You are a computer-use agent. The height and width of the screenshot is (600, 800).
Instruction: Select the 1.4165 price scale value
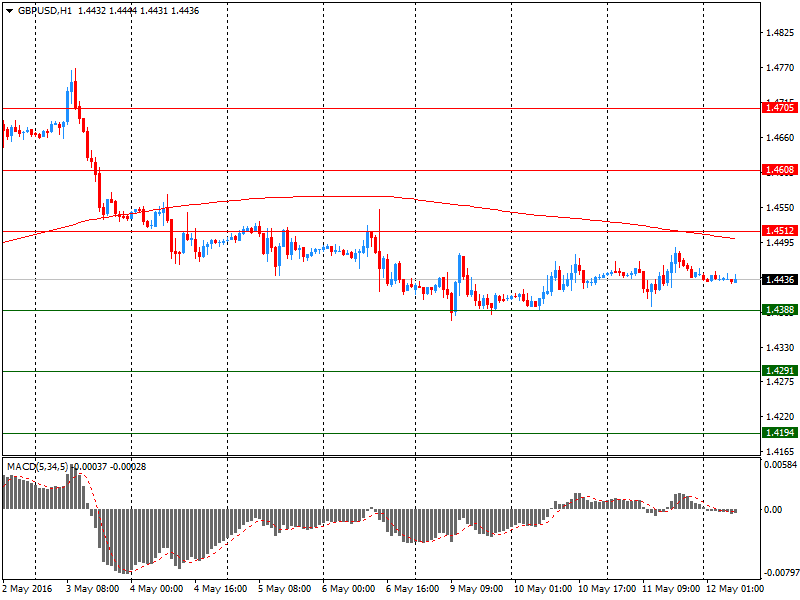pos(780,452)
